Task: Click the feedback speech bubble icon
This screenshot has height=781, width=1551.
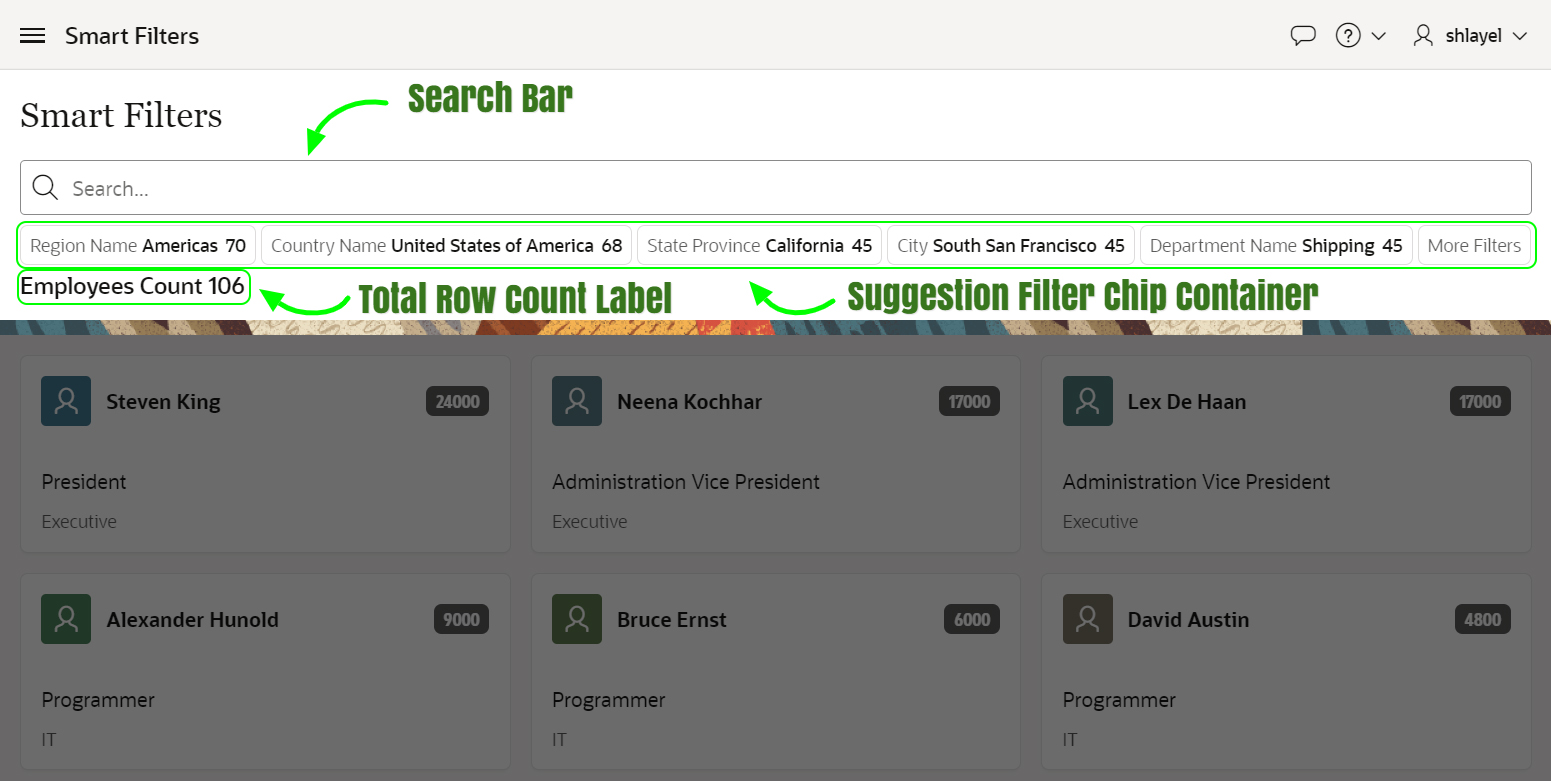Action: pos(1302,36)
